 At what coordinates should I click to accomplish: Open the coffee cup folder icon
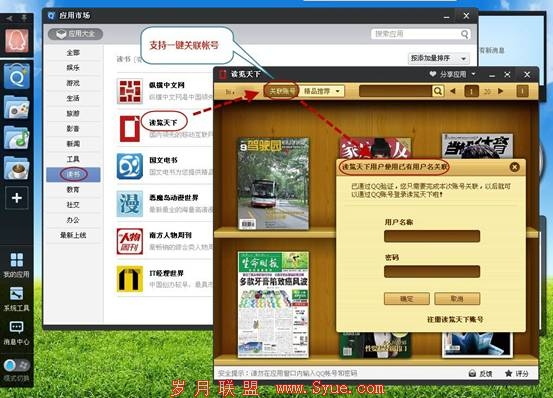point(17,168)
